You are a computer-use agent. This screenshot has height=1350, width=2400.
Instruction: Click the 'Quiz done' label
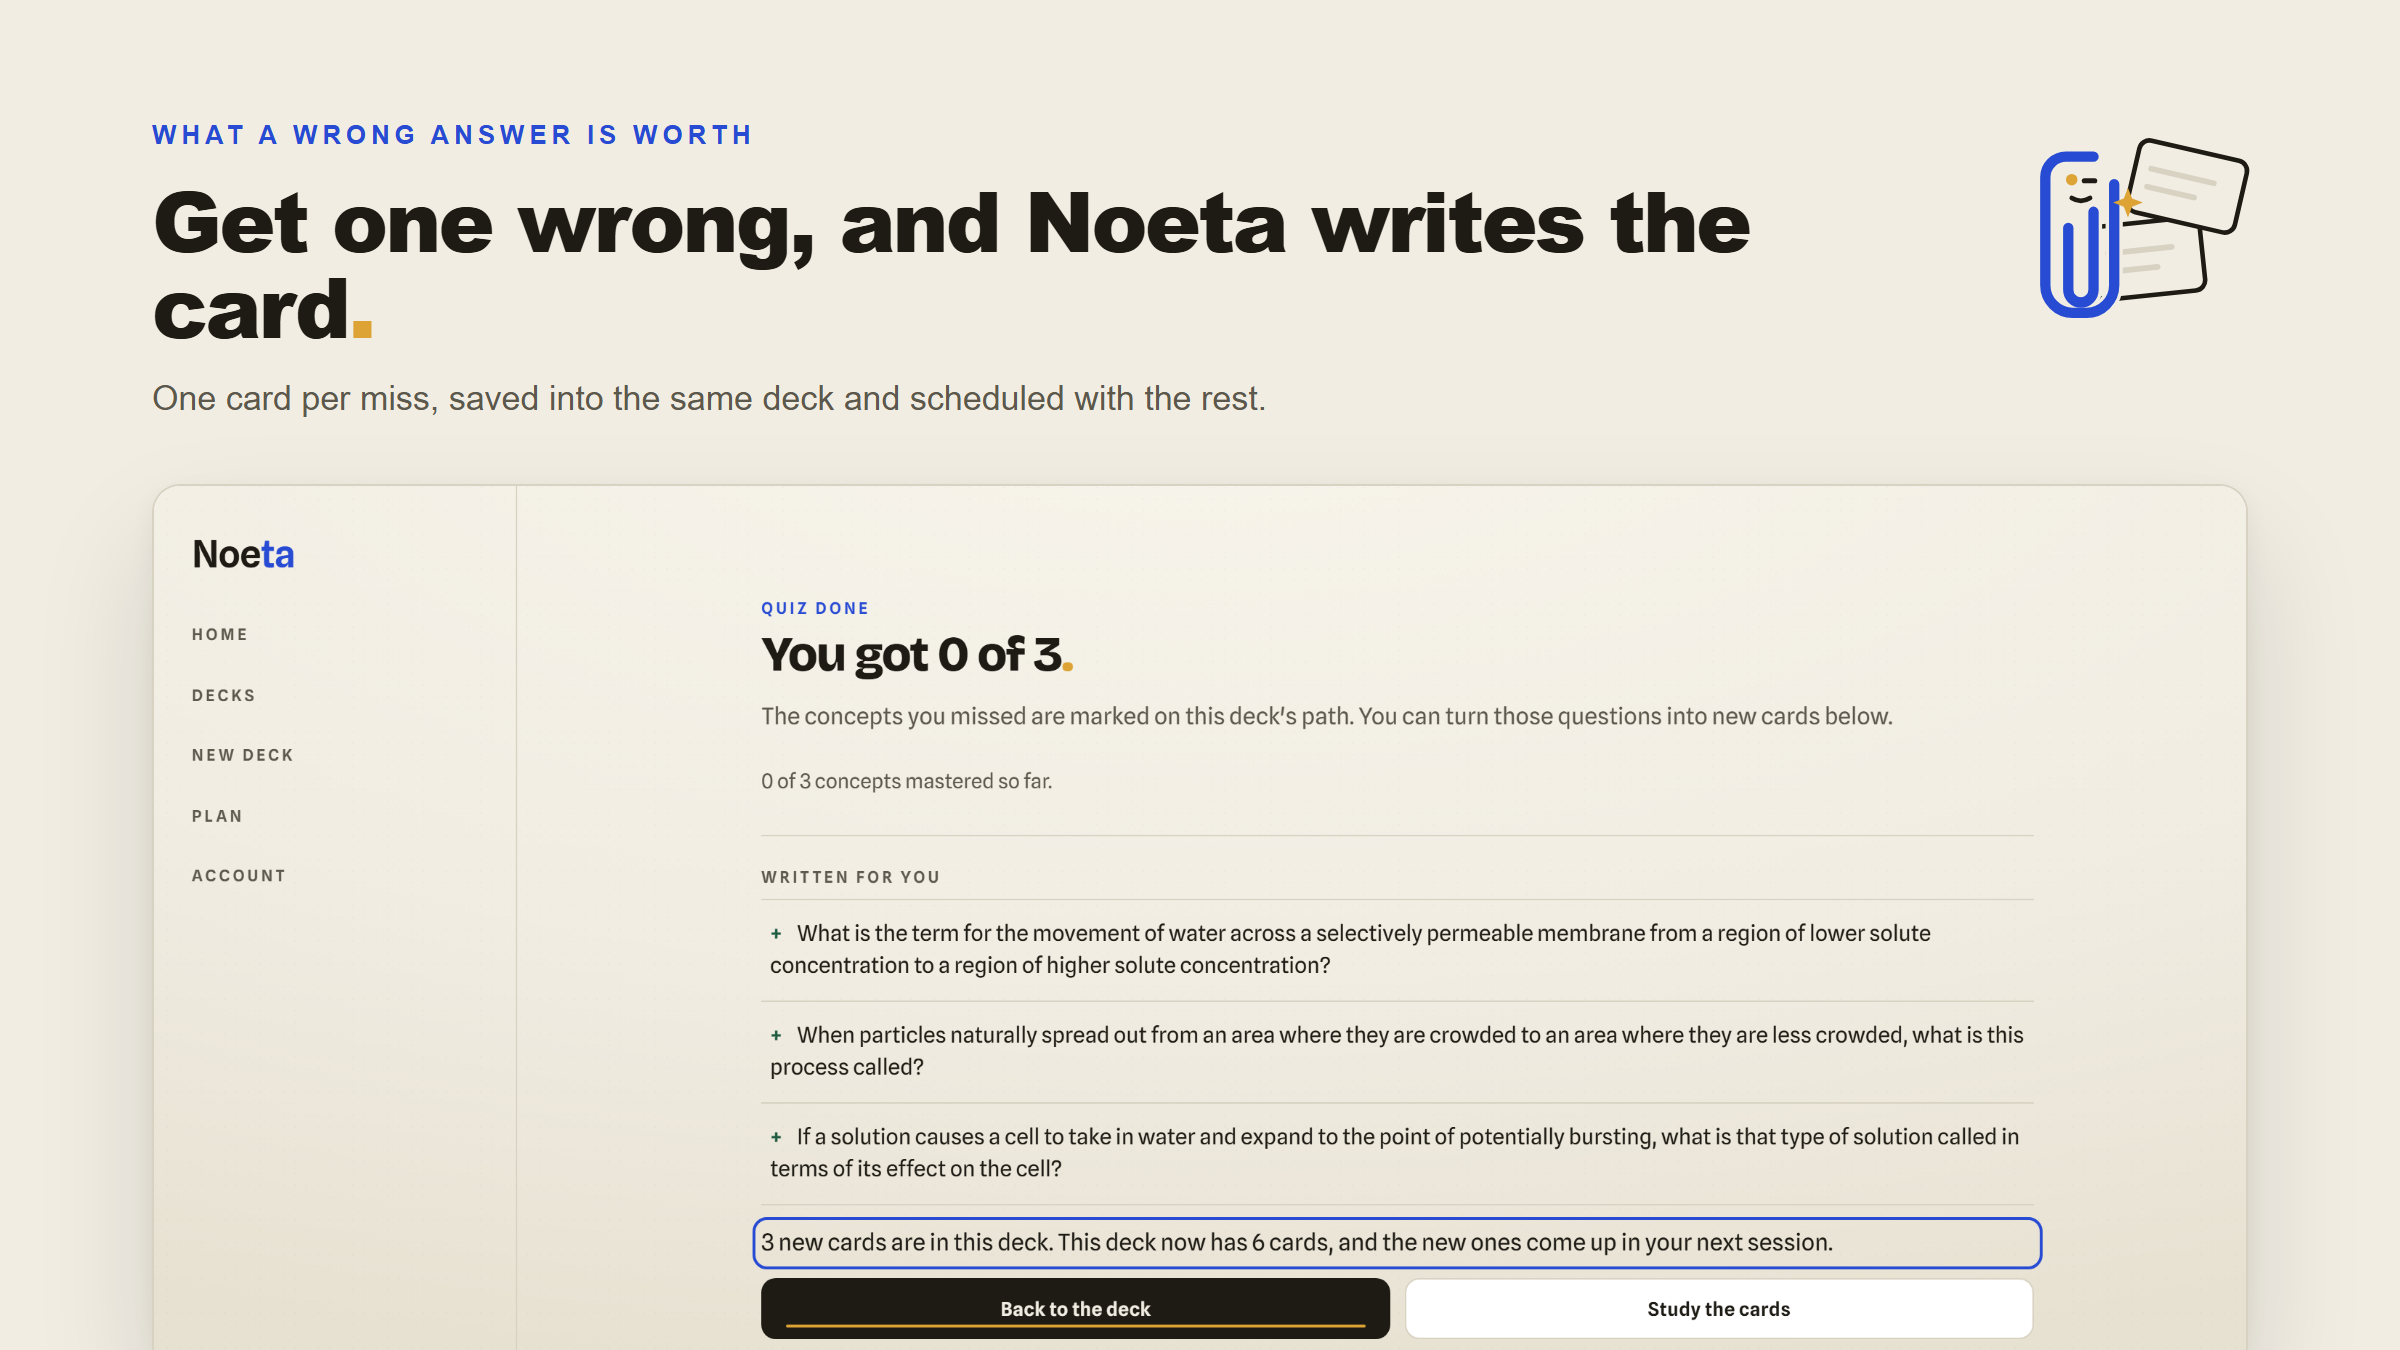815,608
